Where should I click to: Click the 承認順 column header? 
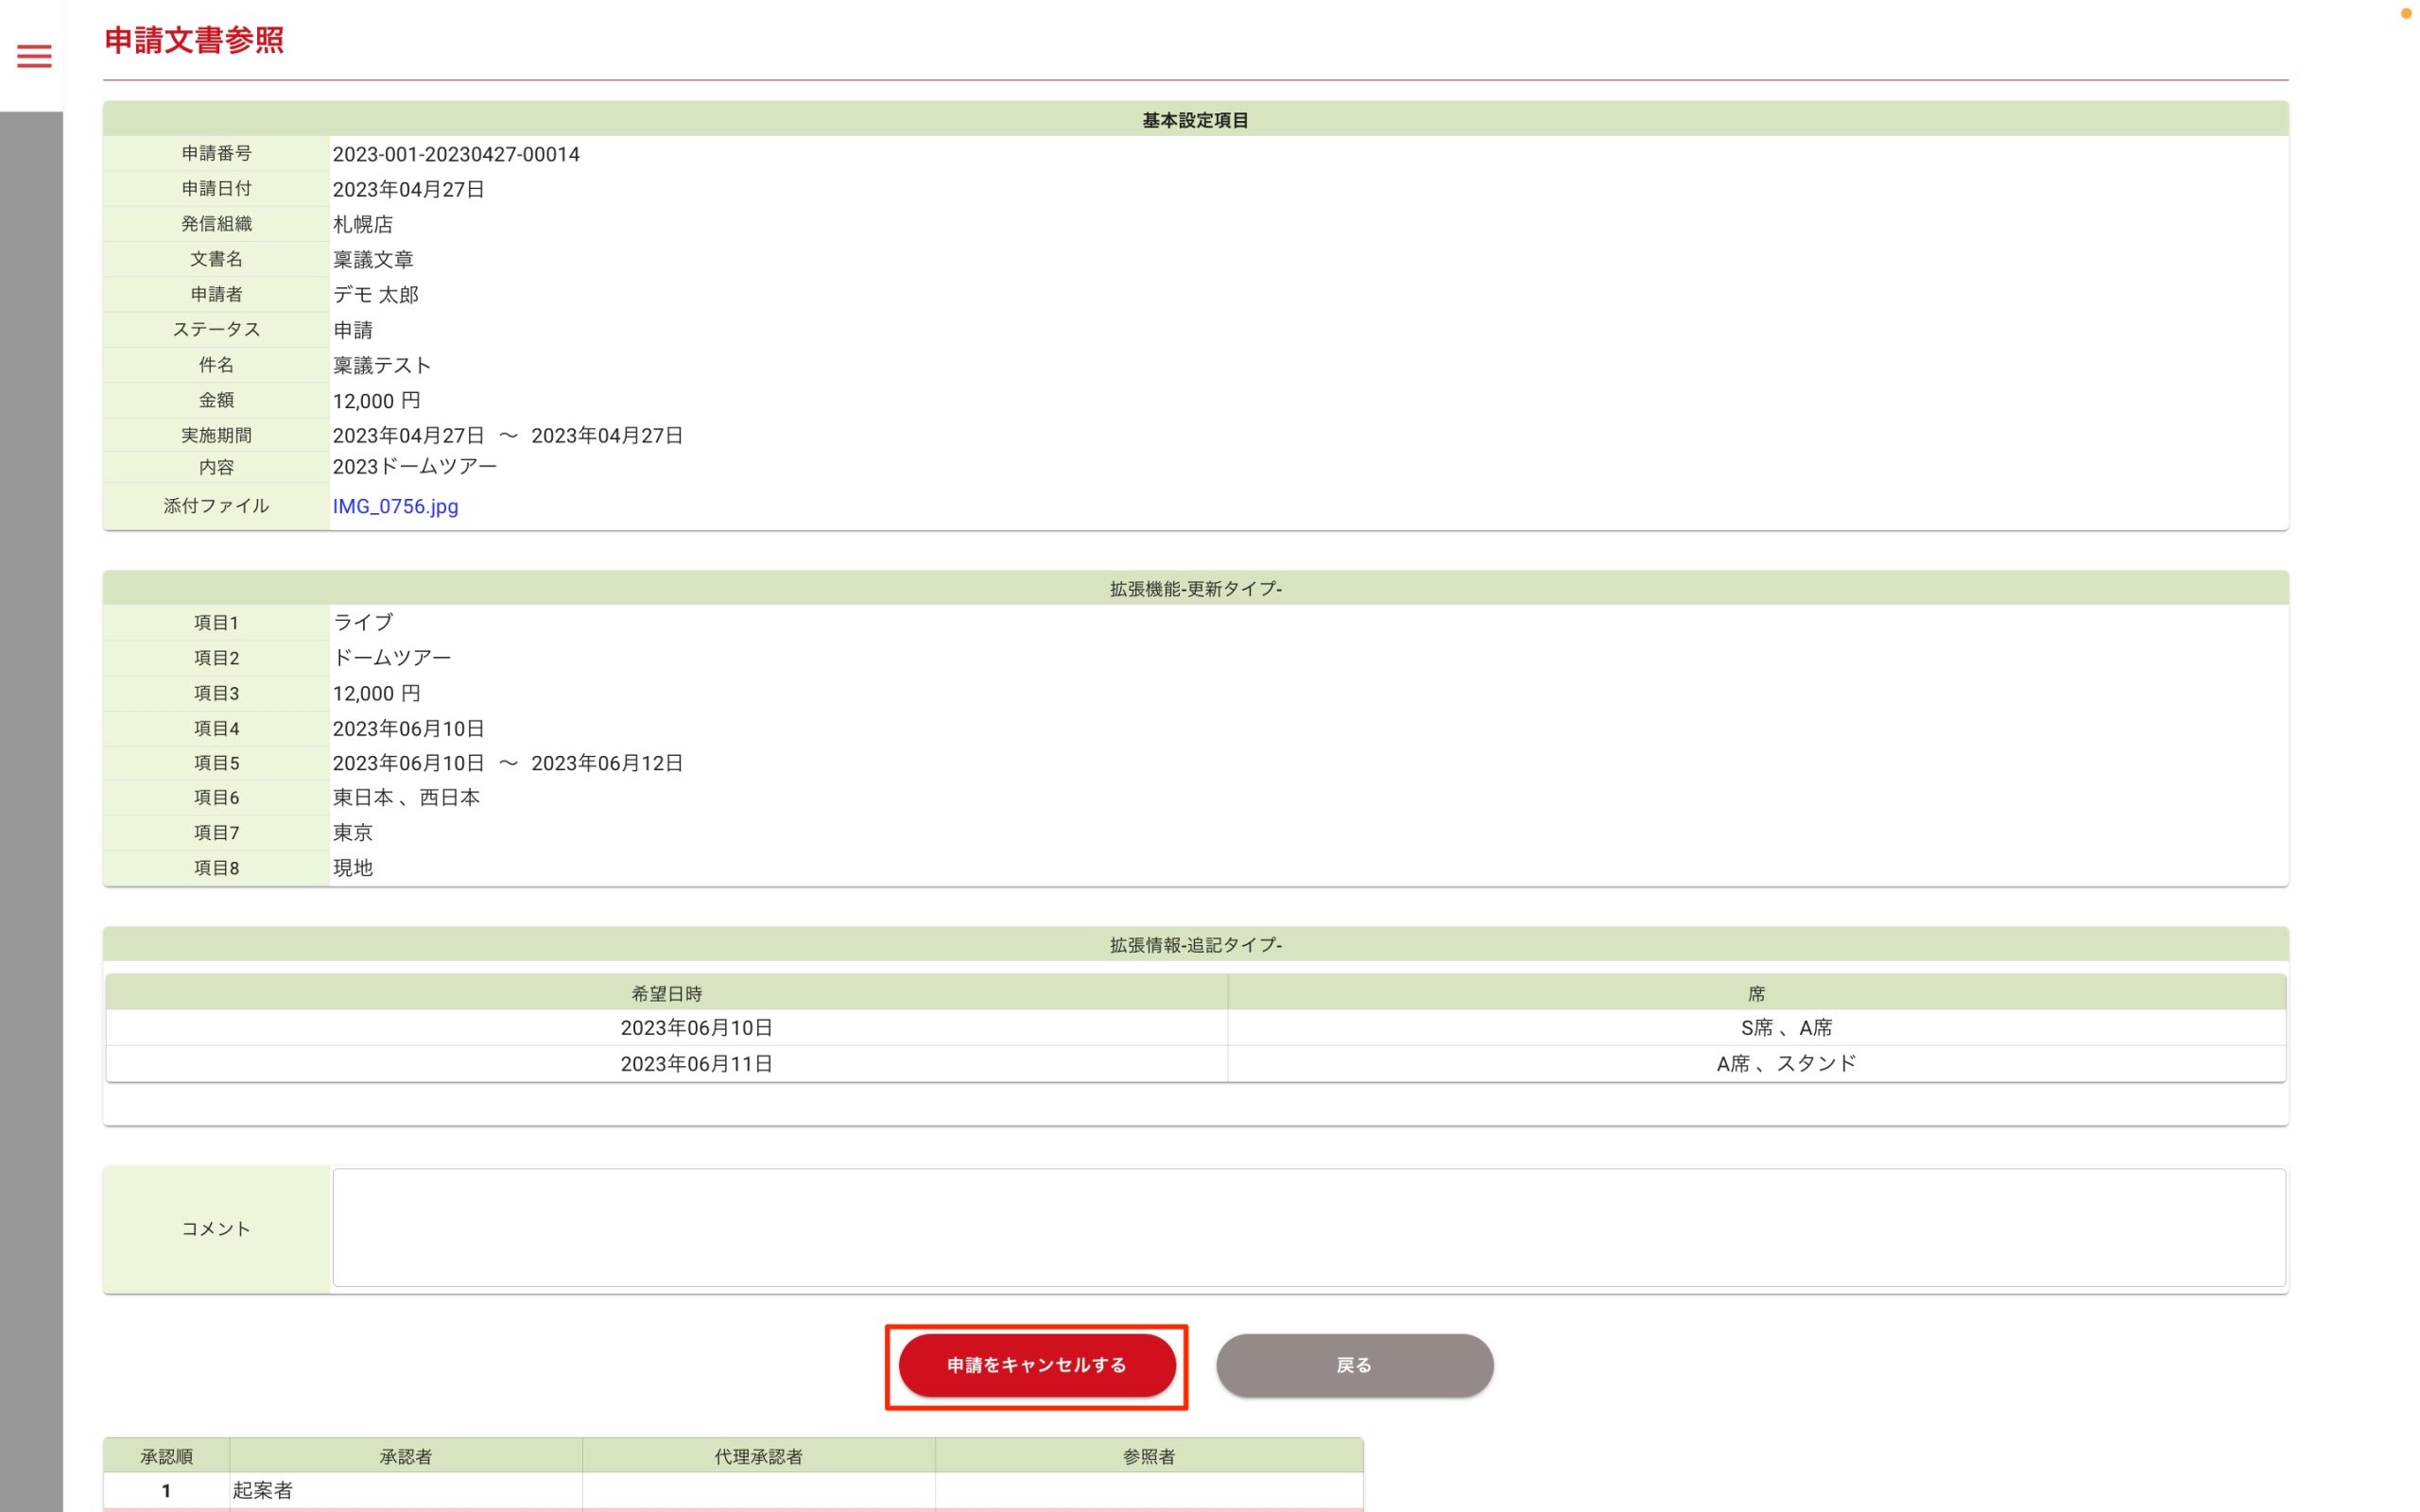(x=166, y=1456)
